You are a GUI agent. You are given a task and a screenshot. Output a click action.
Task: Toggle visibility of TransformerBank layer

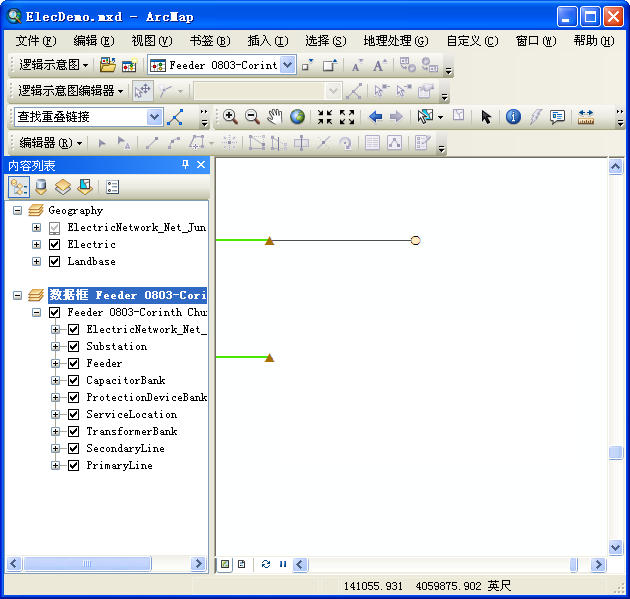coord(73,432)
